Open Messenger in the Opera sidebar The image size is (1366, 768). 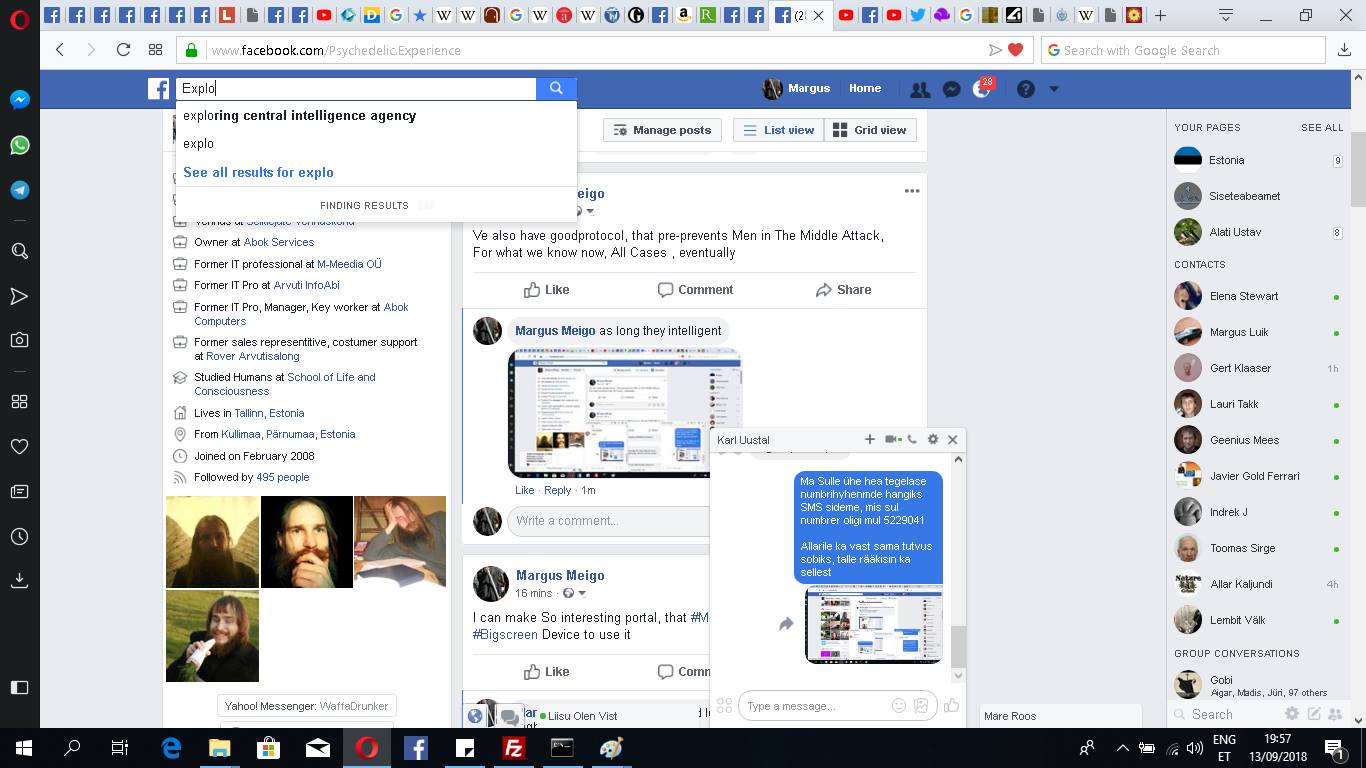coord(19,100)
